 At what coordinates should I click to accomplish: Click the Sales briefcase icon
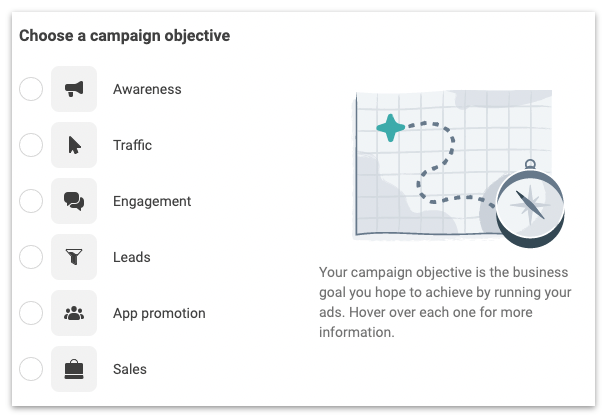pos(74,369)
